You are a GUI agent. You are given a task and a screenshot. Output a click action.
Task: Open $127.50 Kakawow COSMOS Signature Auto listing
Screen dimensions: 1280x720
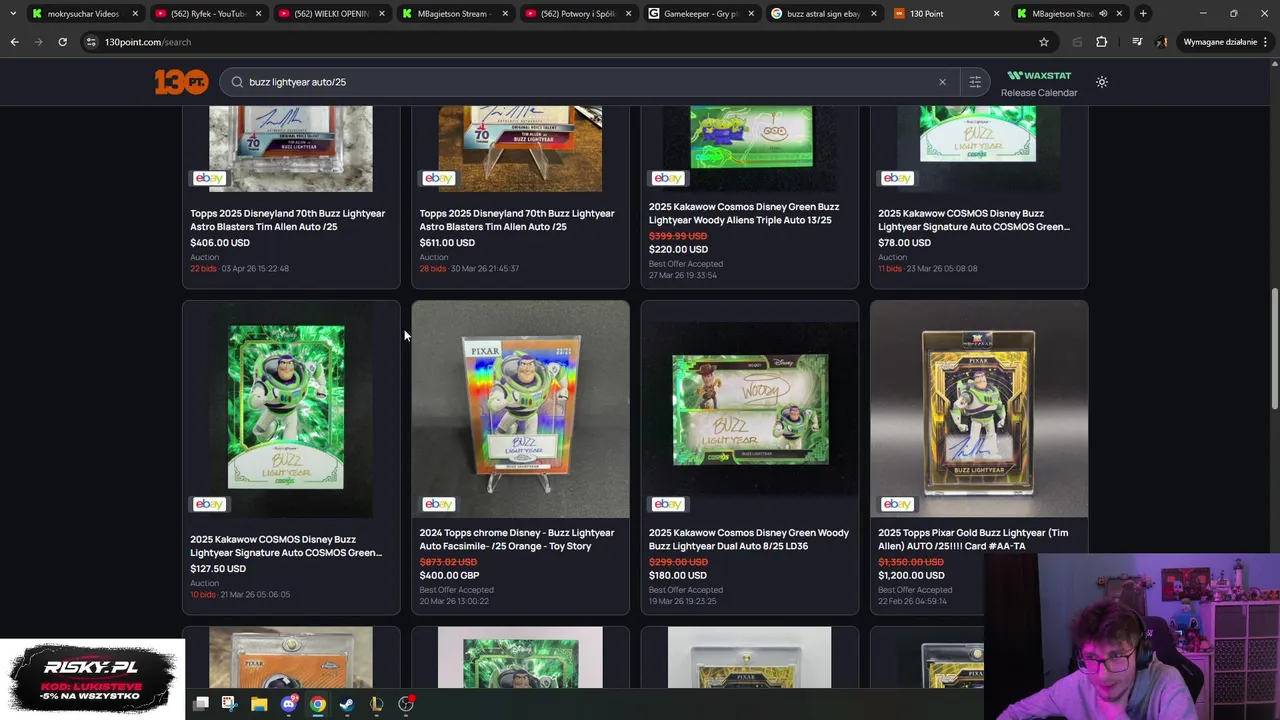pos(286,546)
